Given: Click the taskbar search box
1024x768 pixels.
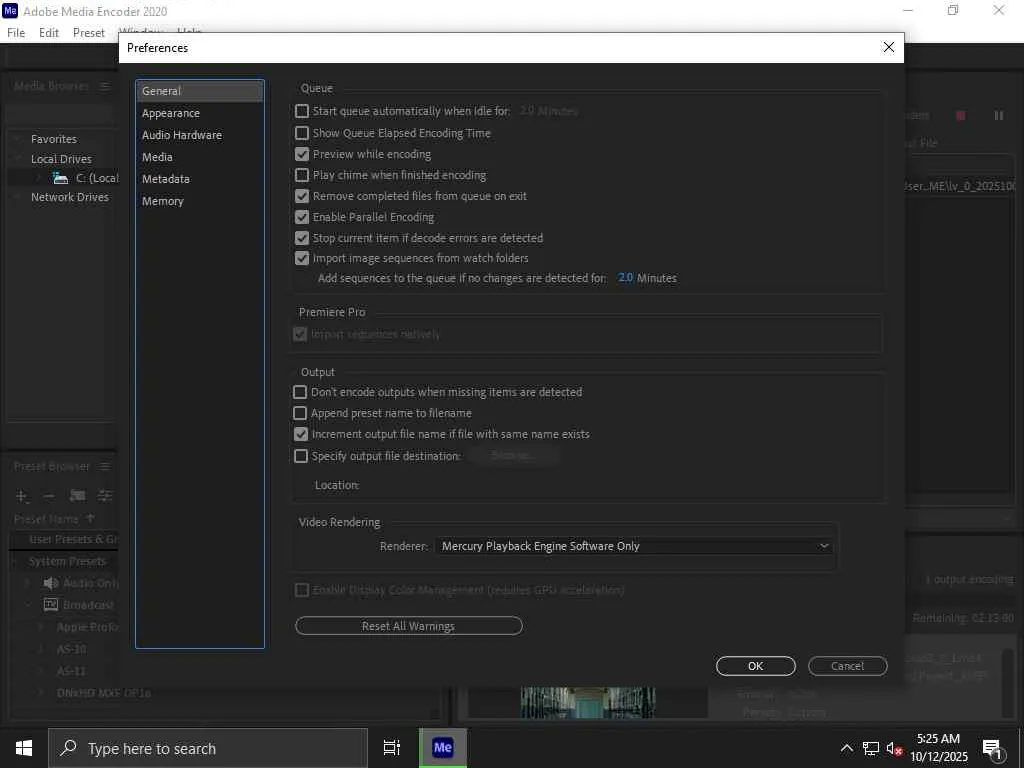Looking at the screenshot, I should coord(208,748).
